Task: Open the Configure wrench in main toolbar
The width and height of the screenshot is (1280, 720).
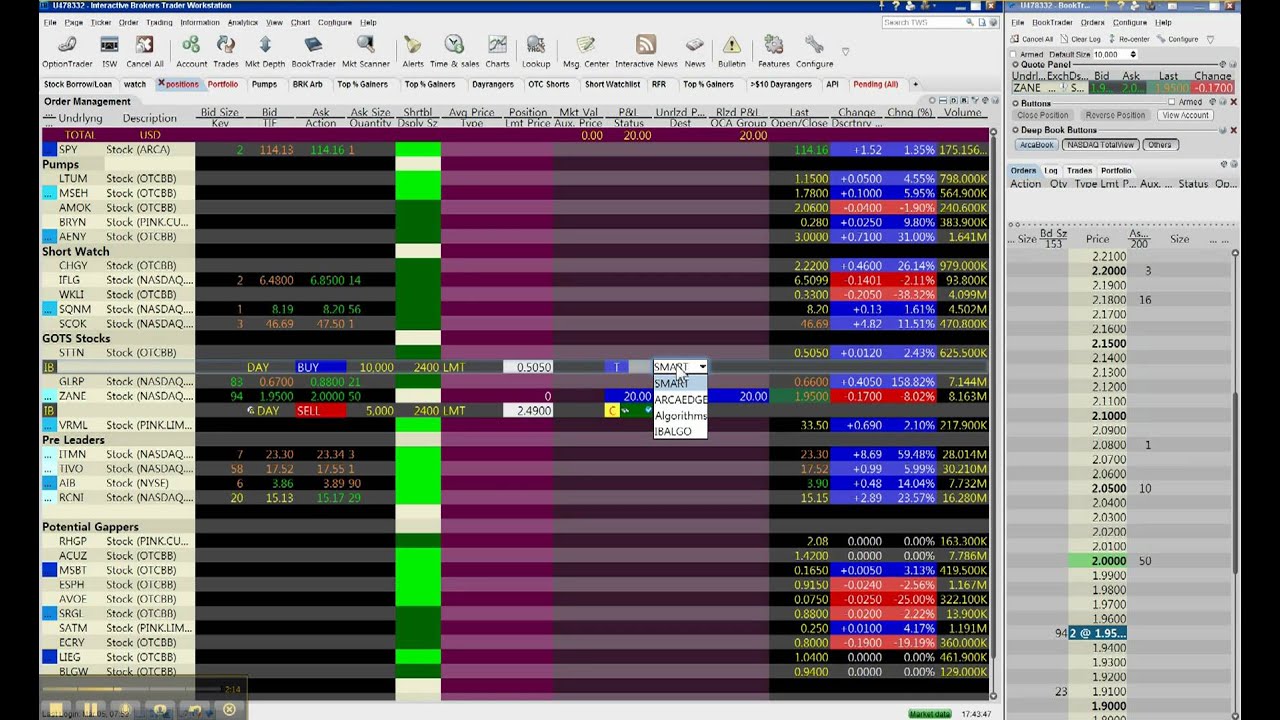Action: [814, 51]
